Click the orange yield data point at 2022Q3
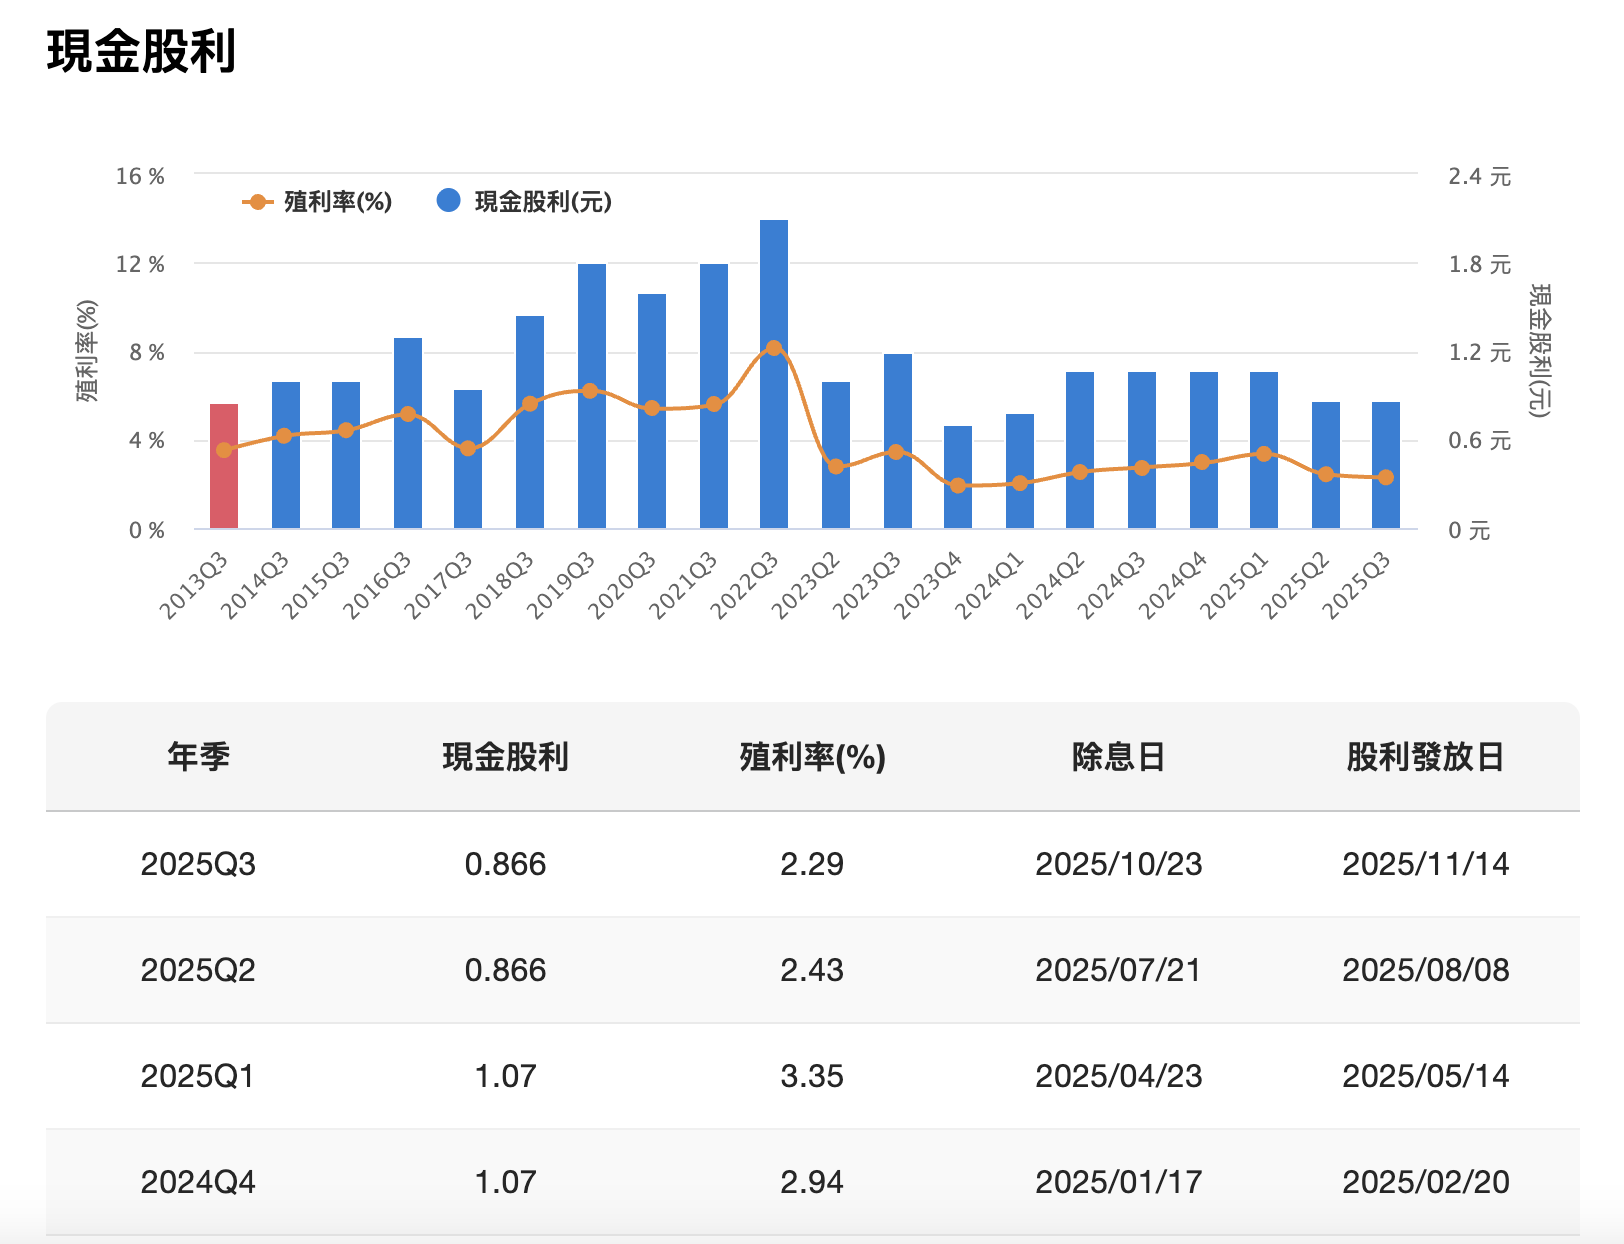 tap(775, 347)
